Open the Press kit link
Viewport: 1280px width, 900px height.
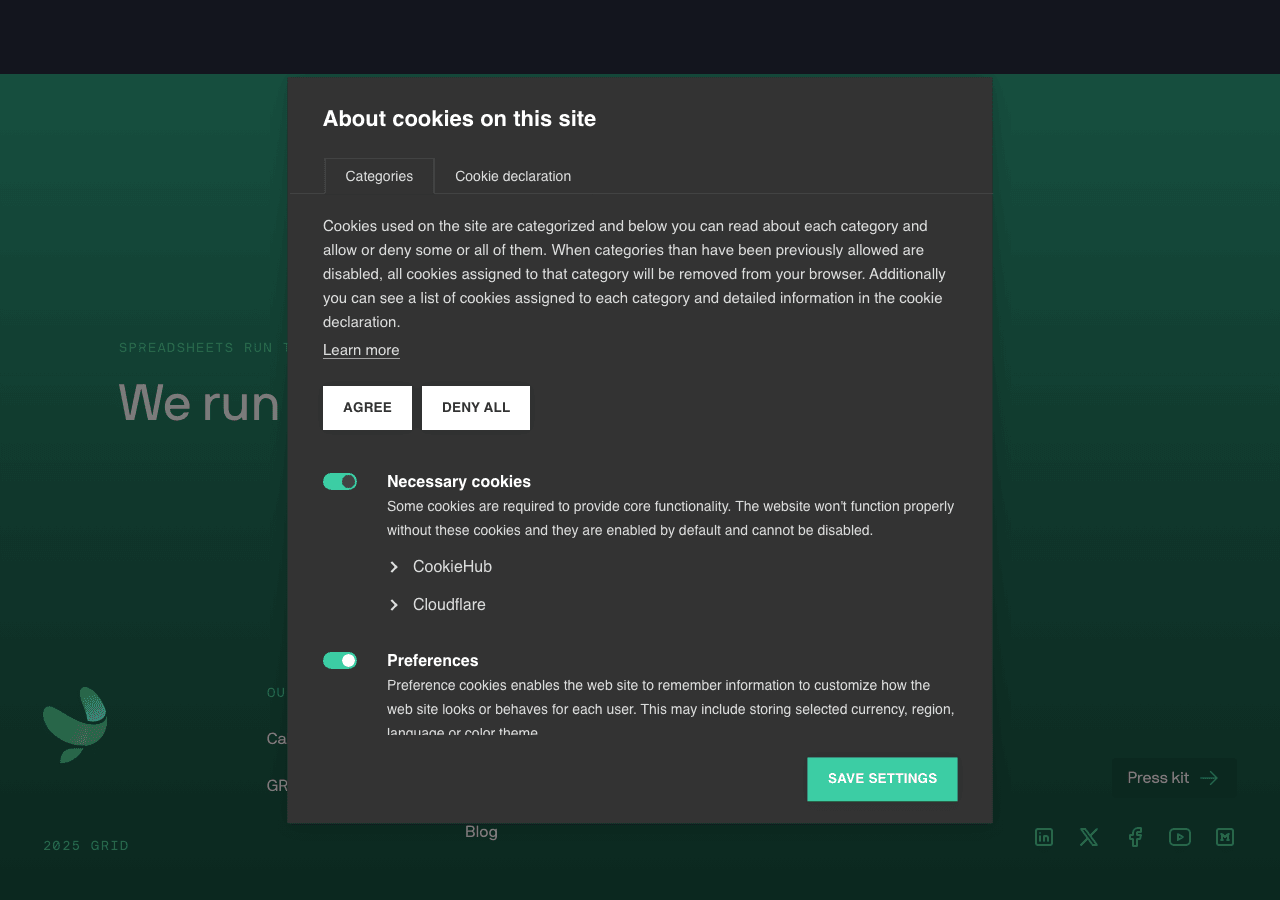1174,778
